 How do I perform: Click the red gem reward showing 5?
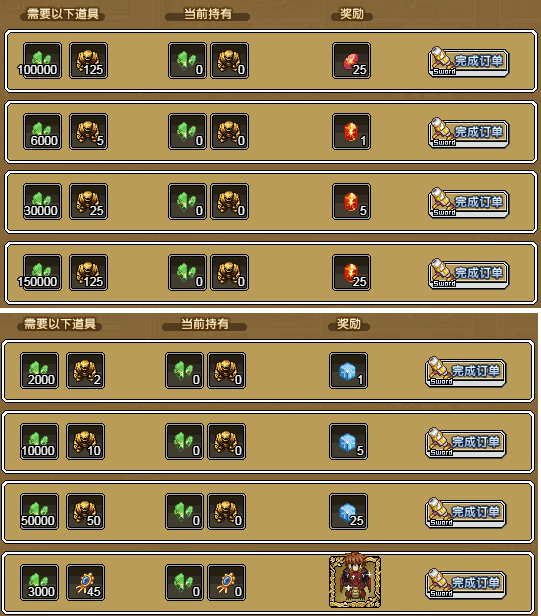coord(351,202)
